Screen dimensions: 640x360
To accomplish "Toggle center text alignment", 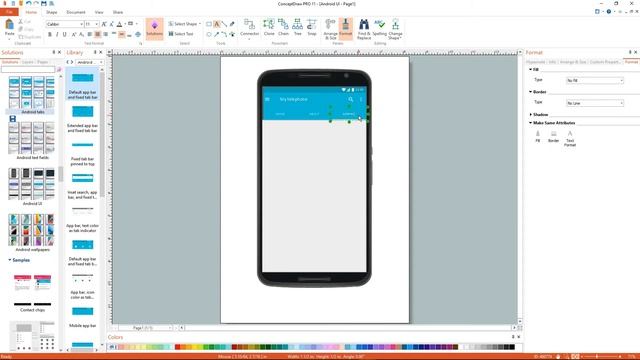I will tap(98, 34).
